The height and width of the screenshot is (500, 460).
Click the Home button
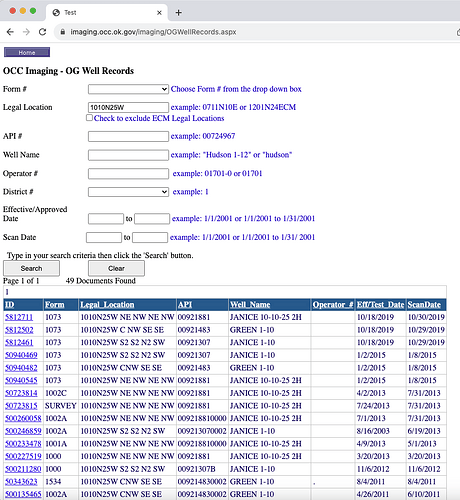coord(27,52)
